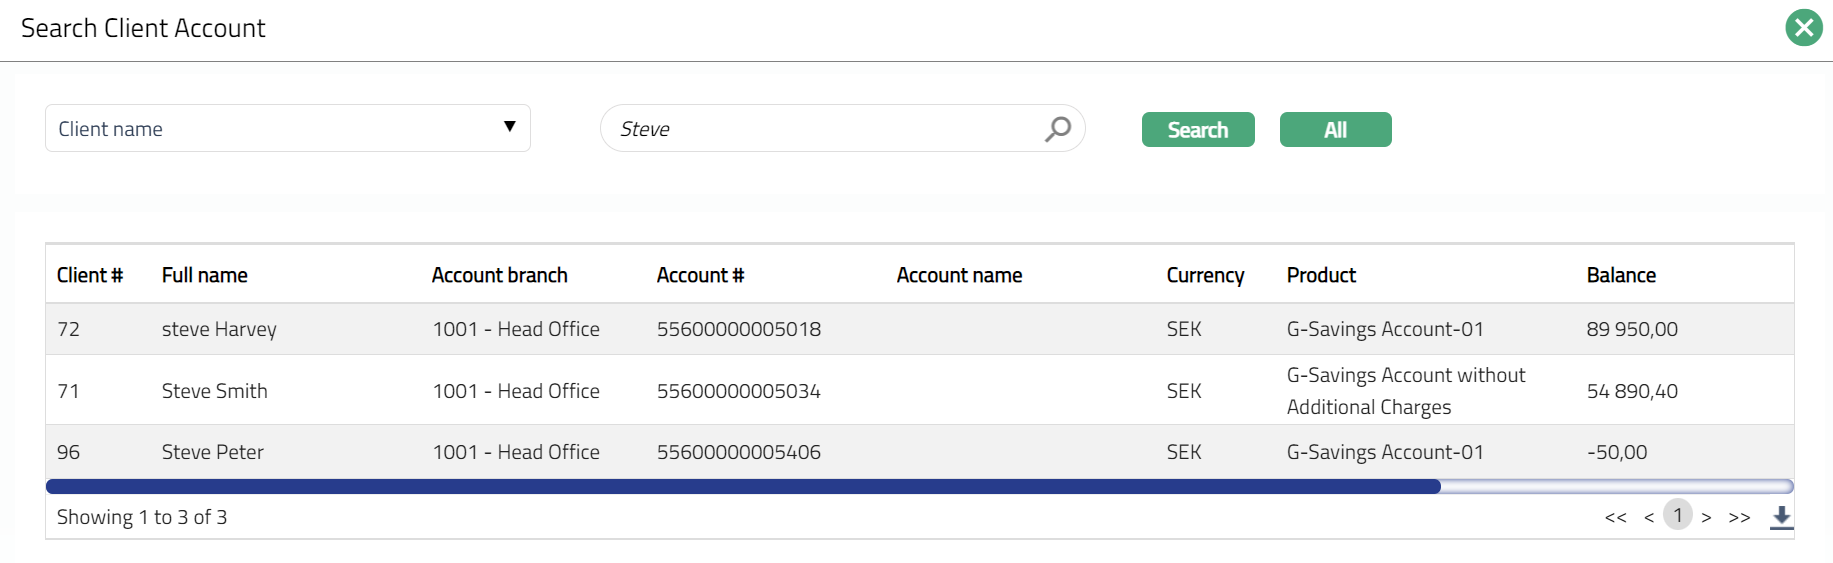1833x563 pixels.
Task: Select the Steve Smith account row
Action: pyautogui.click(x=215, y=391)
